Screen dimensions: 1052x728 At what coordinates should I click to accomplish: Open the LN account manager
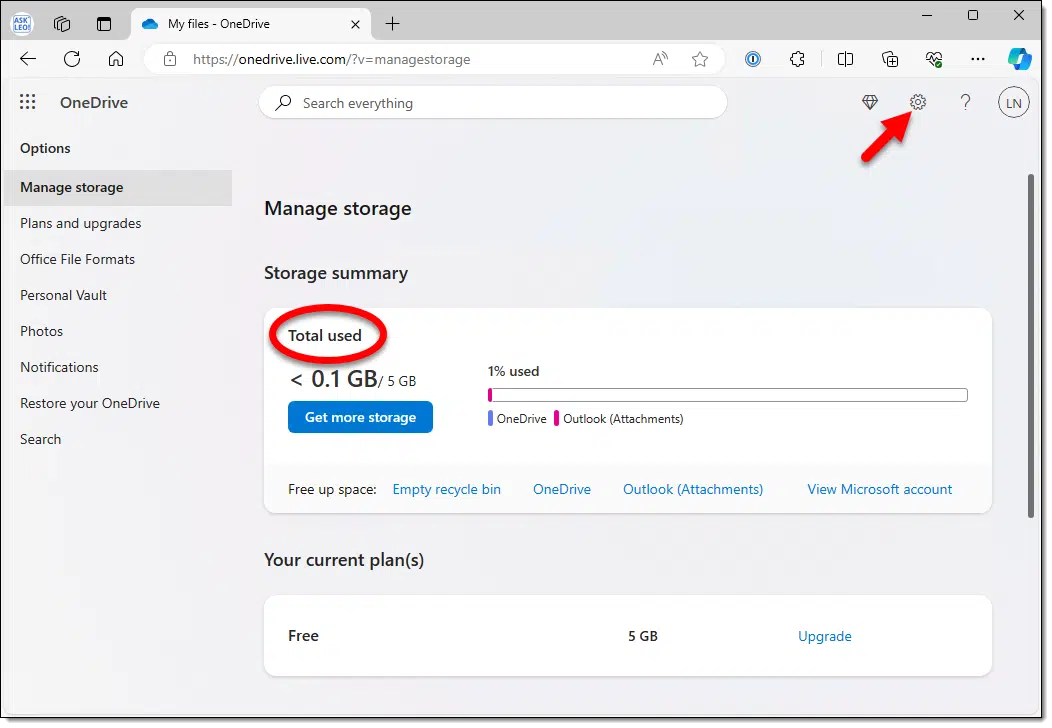[1014, 103]
